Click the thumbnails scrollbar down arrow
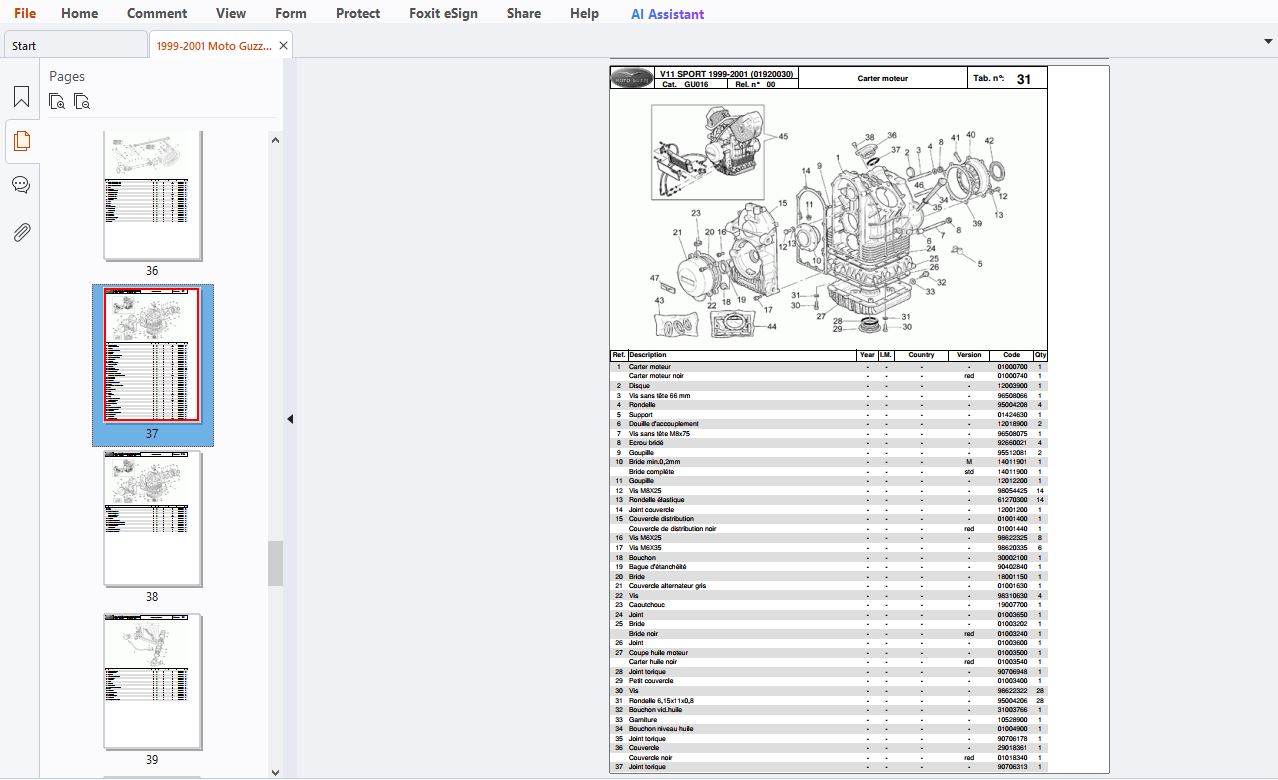Image resolution: width=1278 pixels, height=780 pixels. (275, 771)
